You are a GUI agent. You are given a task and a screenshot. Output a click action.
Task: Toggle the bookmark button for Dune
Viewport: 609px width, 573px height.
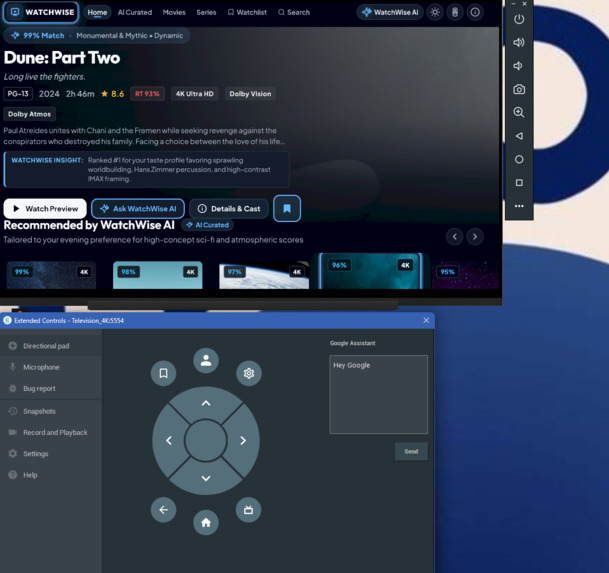pos(287,209)
